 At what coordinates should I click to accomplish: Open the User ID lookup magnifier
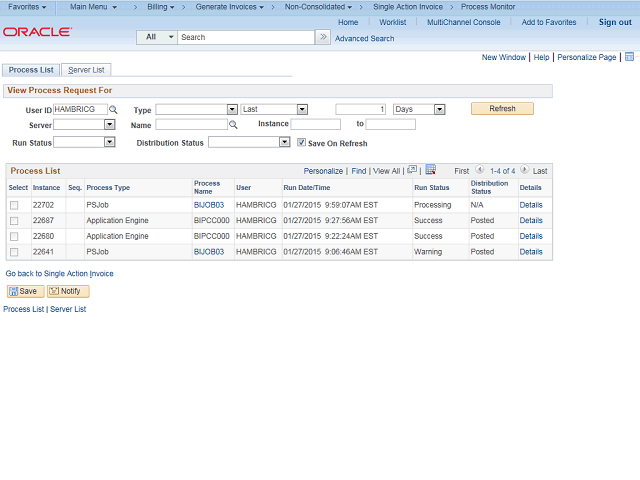click(x=113, y=109)
